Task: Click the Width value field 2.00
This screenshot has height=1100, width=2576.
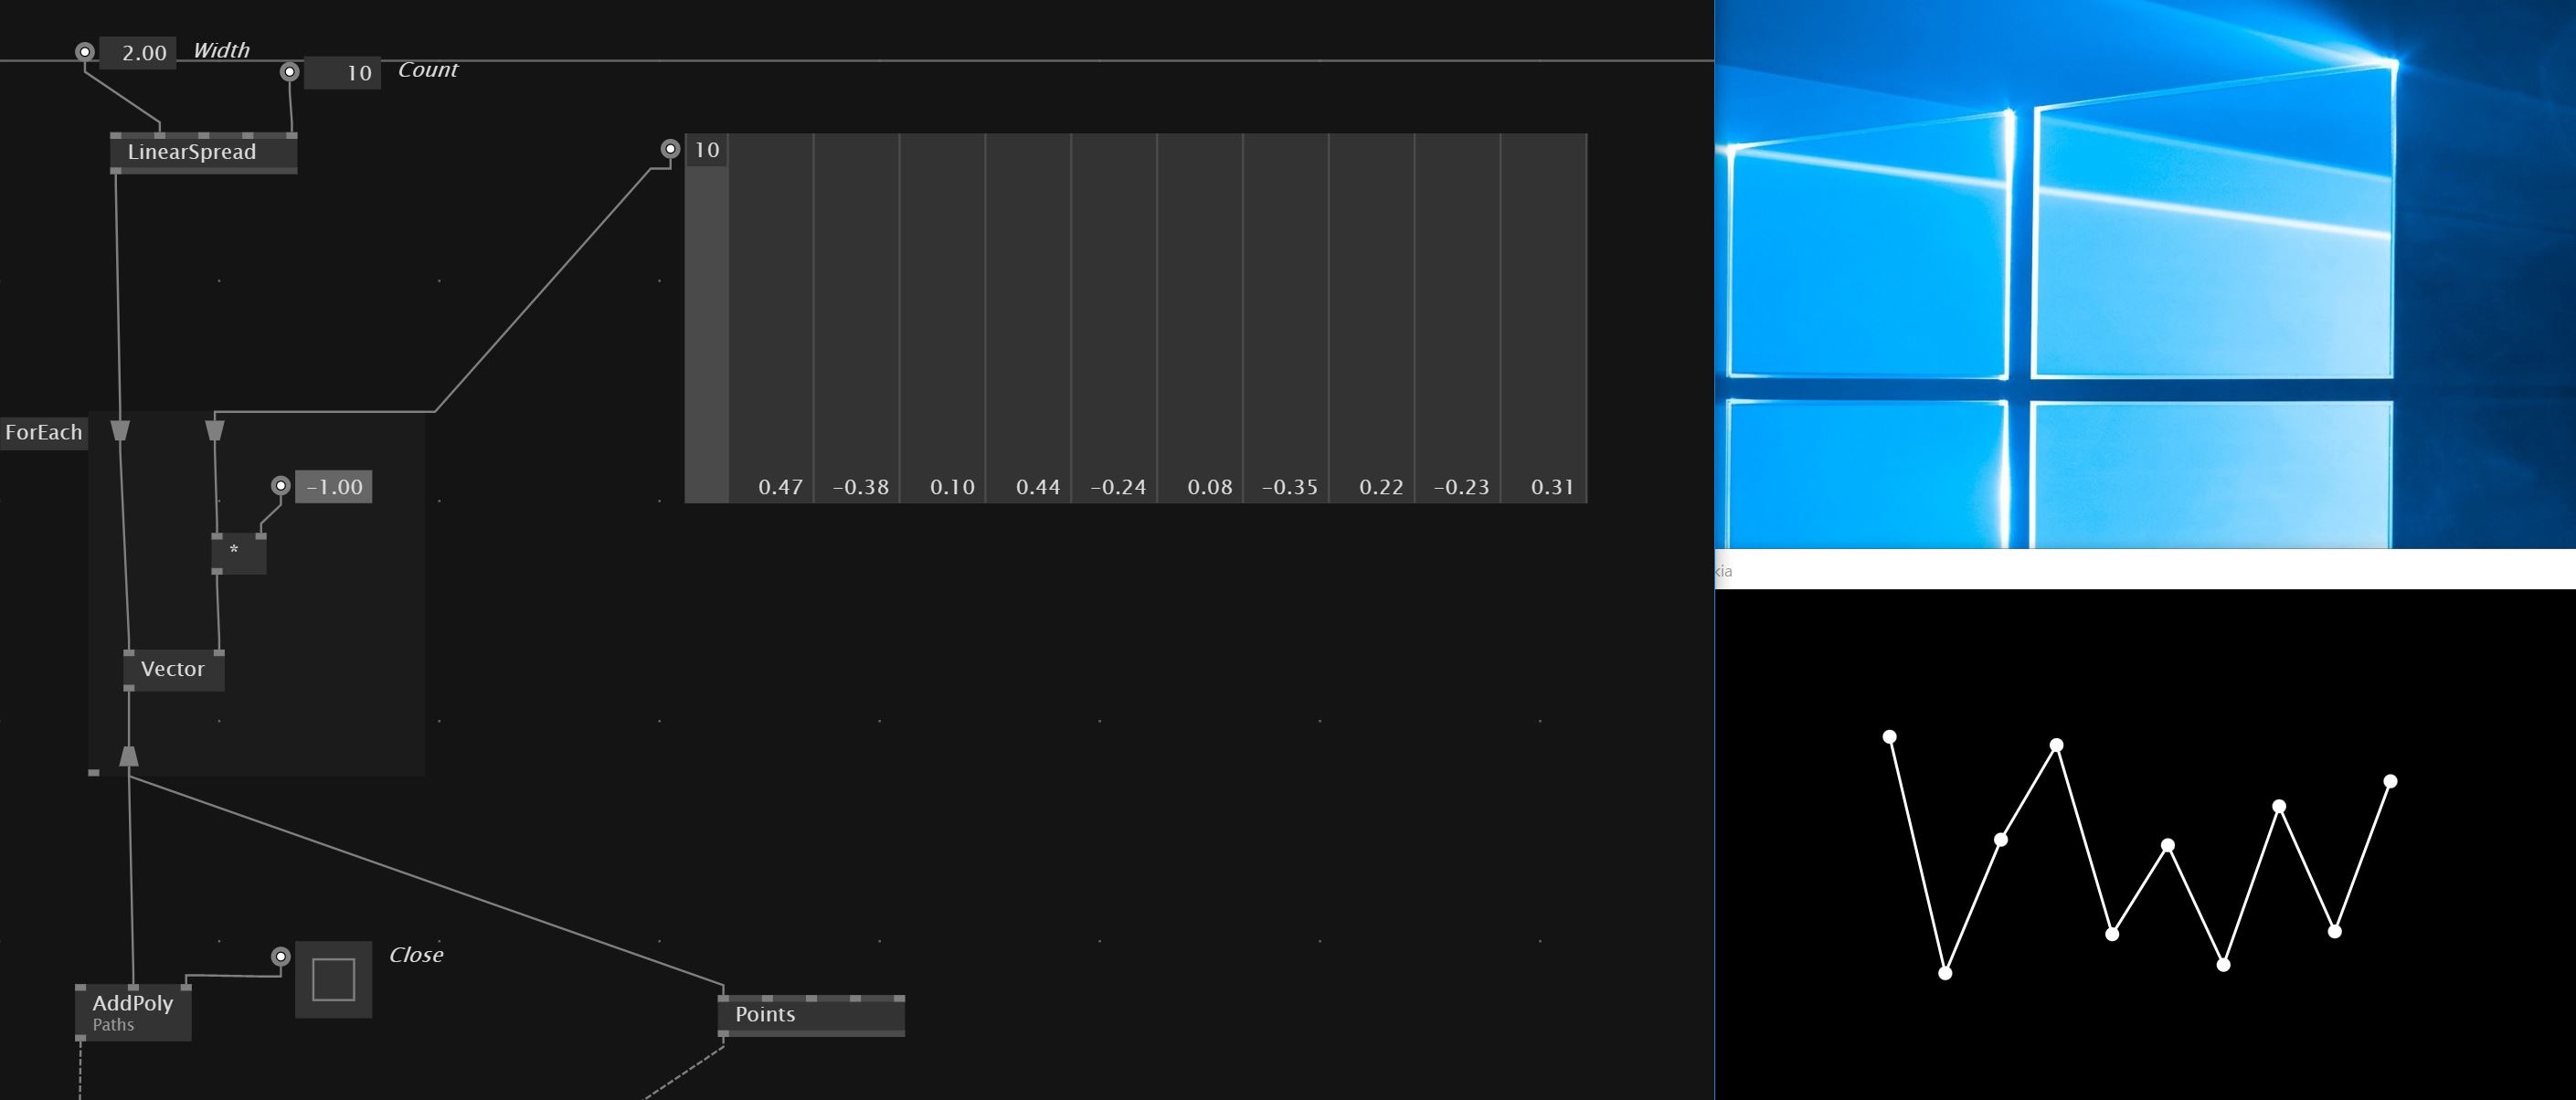Action: [x=138, y=52]
